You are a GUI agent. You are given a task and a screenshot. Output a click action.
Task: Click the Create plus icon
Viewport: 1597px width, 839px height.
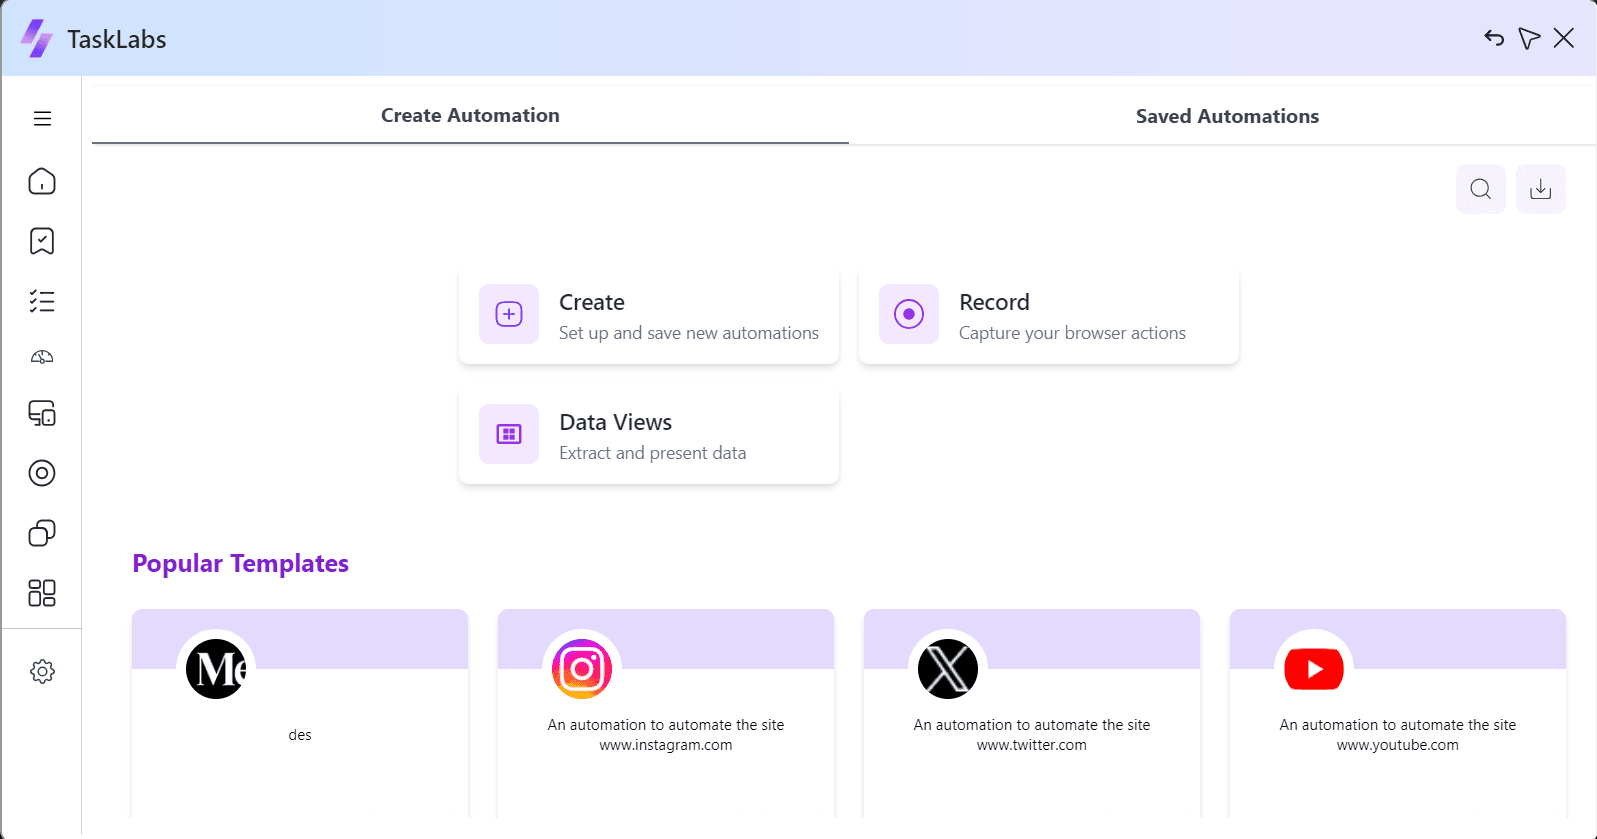pyautogui.click(x=509, y=314)
